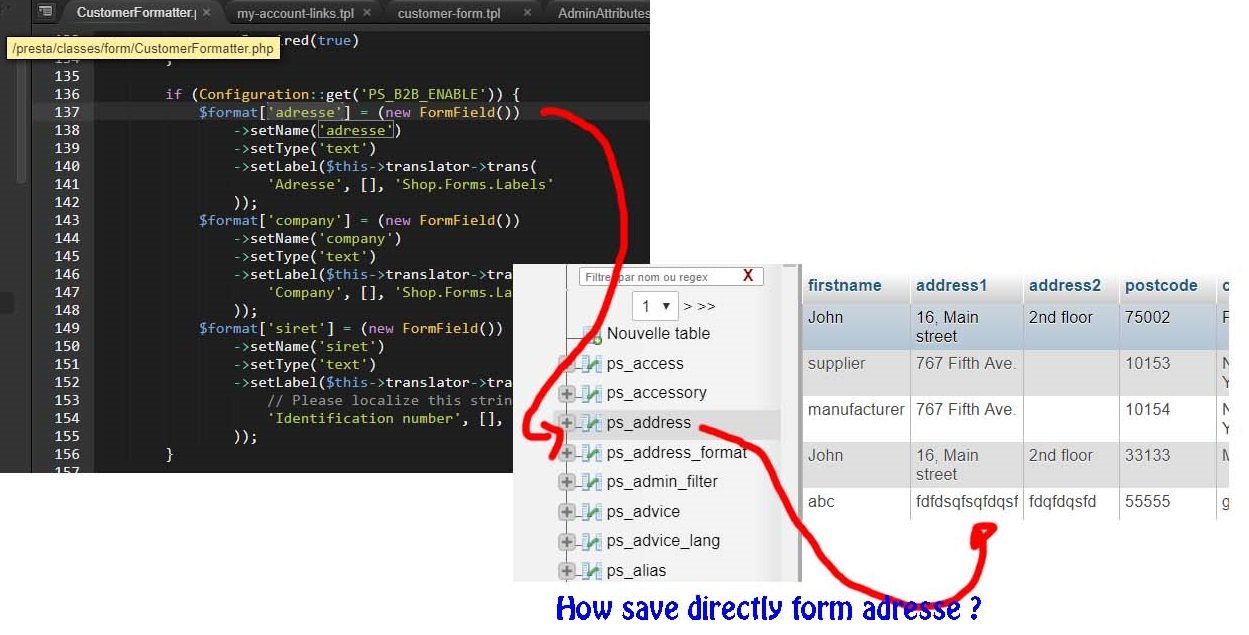This screenshot has height=635, width=1249.
Task: Click the ps_access table icon
Action: point(591,364)
